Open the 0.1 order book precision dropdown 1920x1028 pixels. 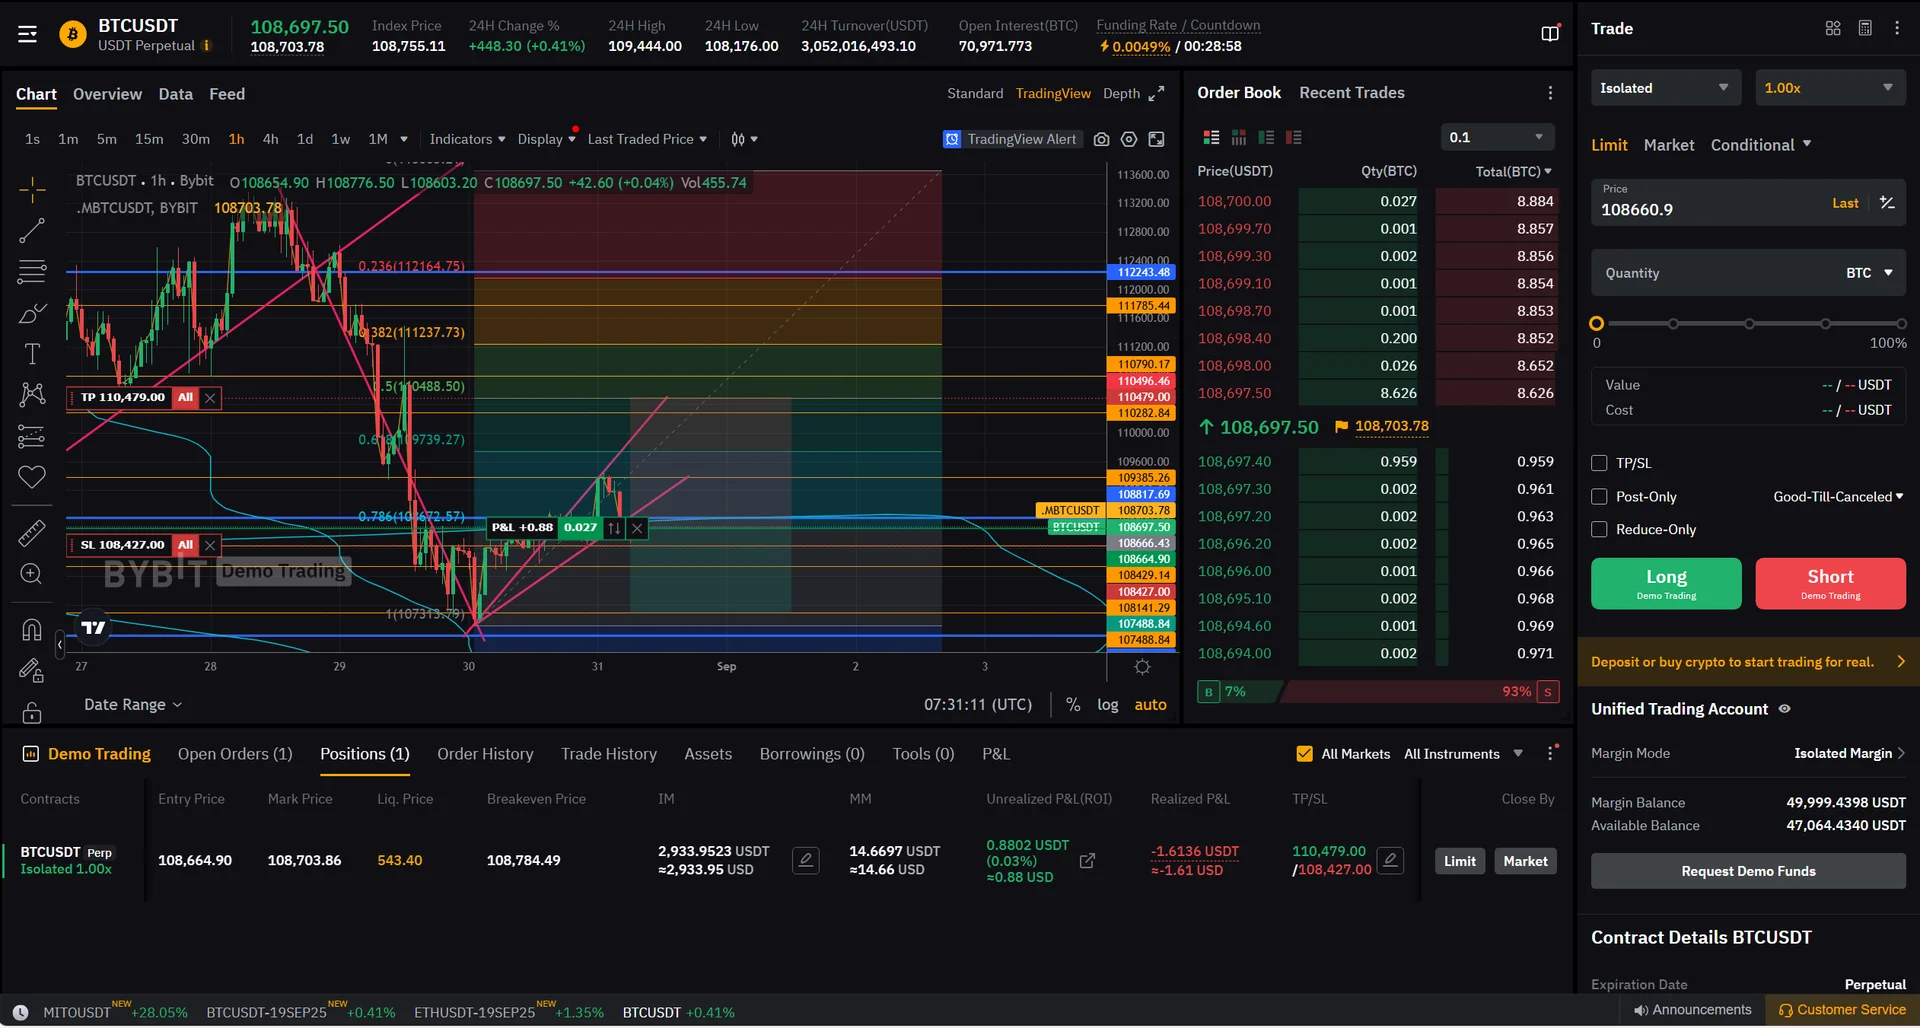click(1496, 137)
